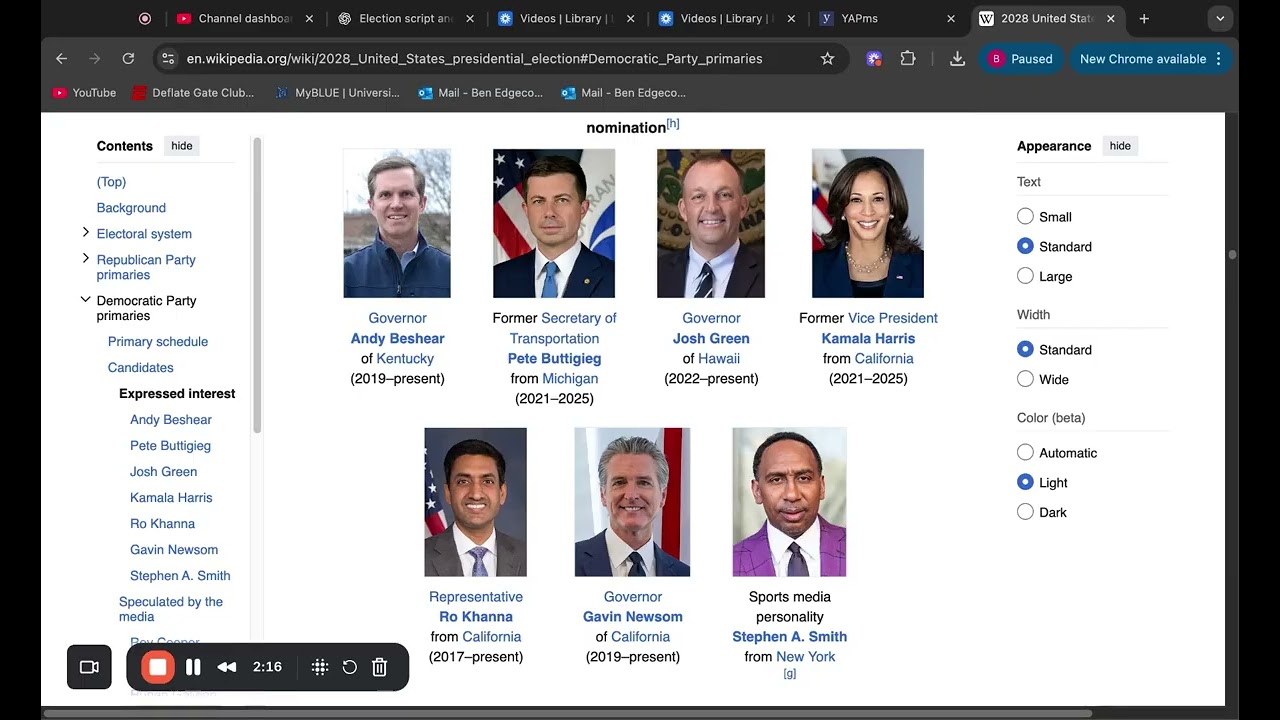
Task: Hide the Contents sidebar
Action: pos(182,146)
